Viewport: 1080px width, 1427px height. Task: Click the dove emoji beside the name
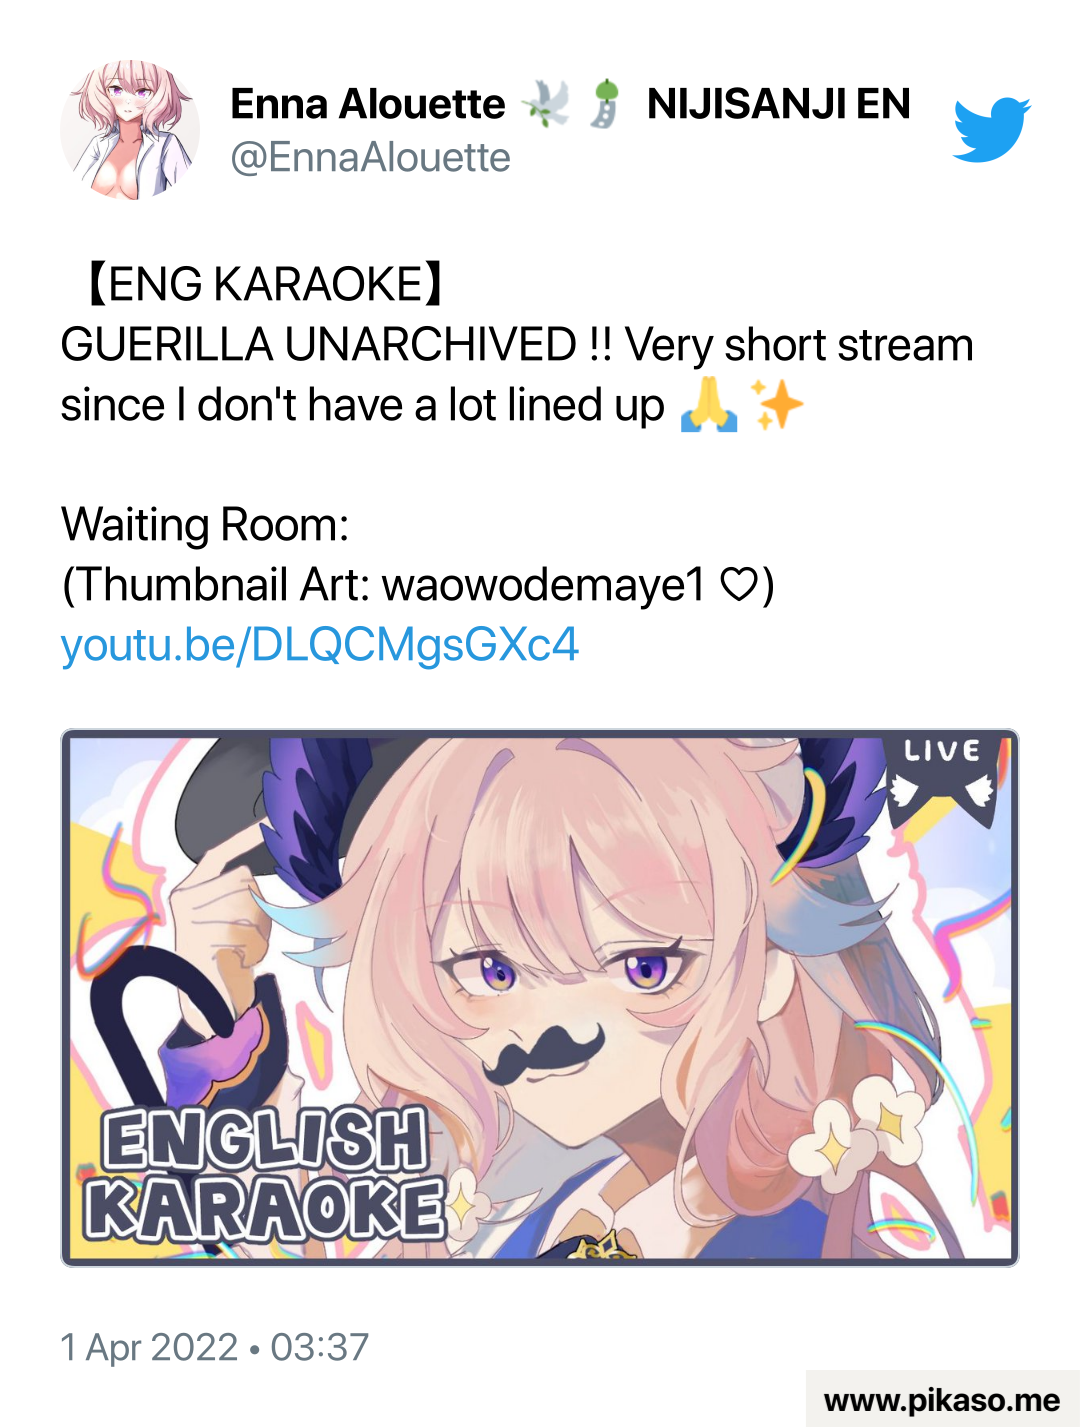pyautogui.click(x=546, y=104)
